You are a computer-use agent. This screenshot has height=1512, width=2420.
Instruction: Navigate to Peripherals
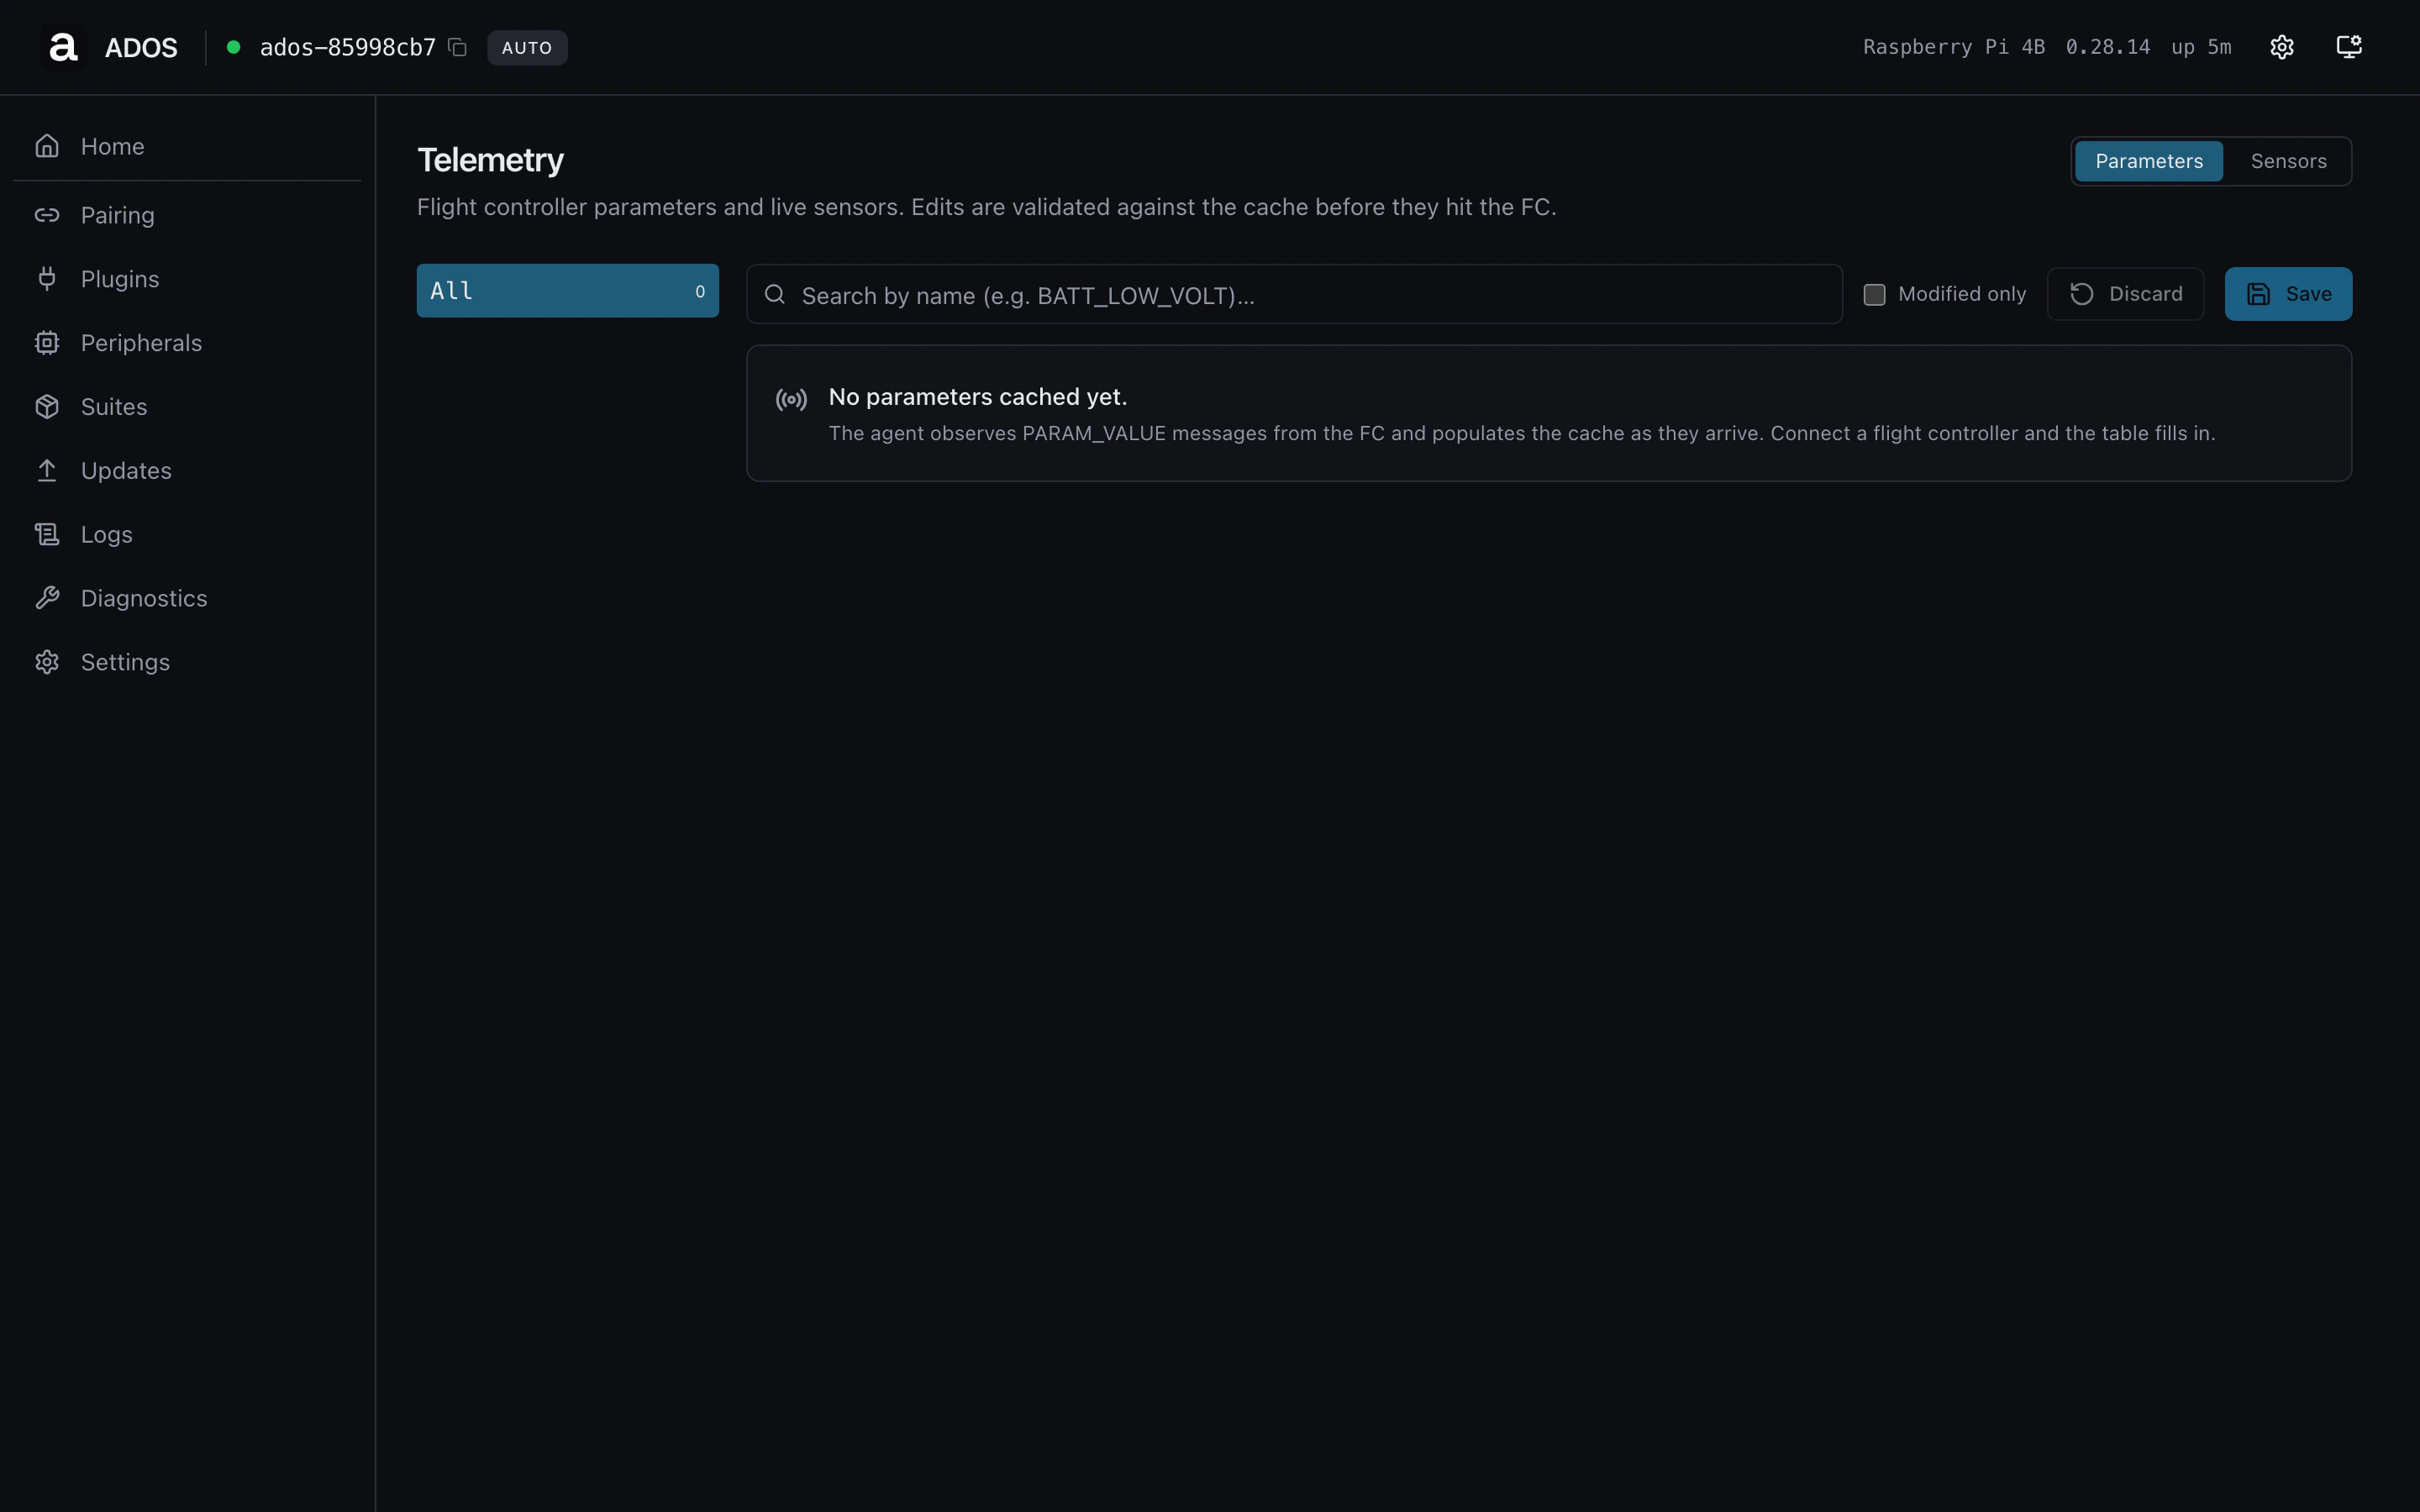[x=187, y=343]
